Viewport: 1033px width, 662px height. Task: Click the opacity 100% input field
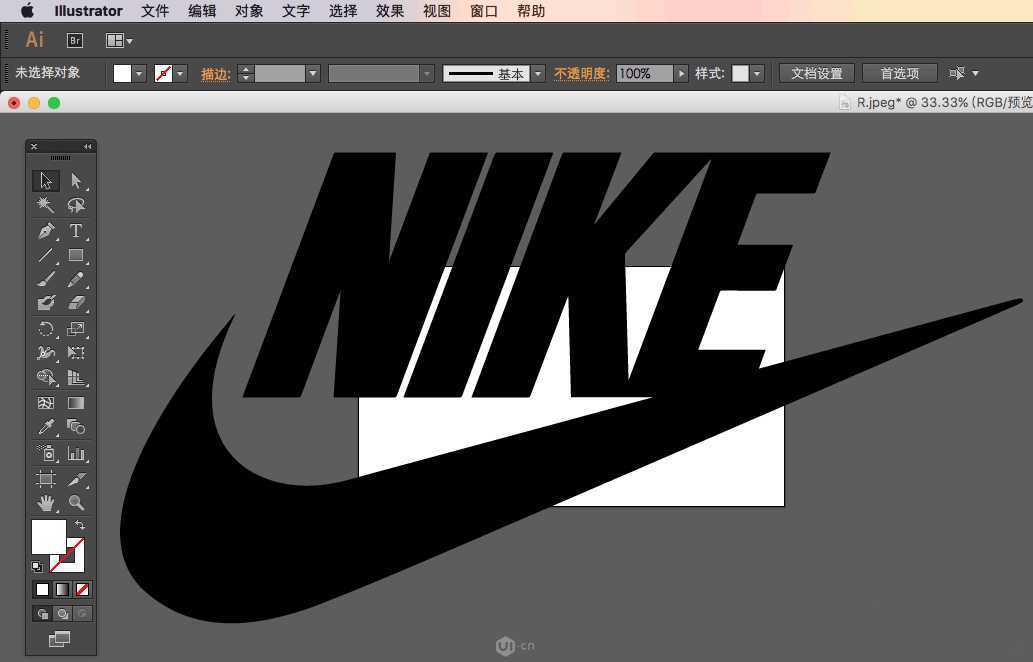(644, 74)
